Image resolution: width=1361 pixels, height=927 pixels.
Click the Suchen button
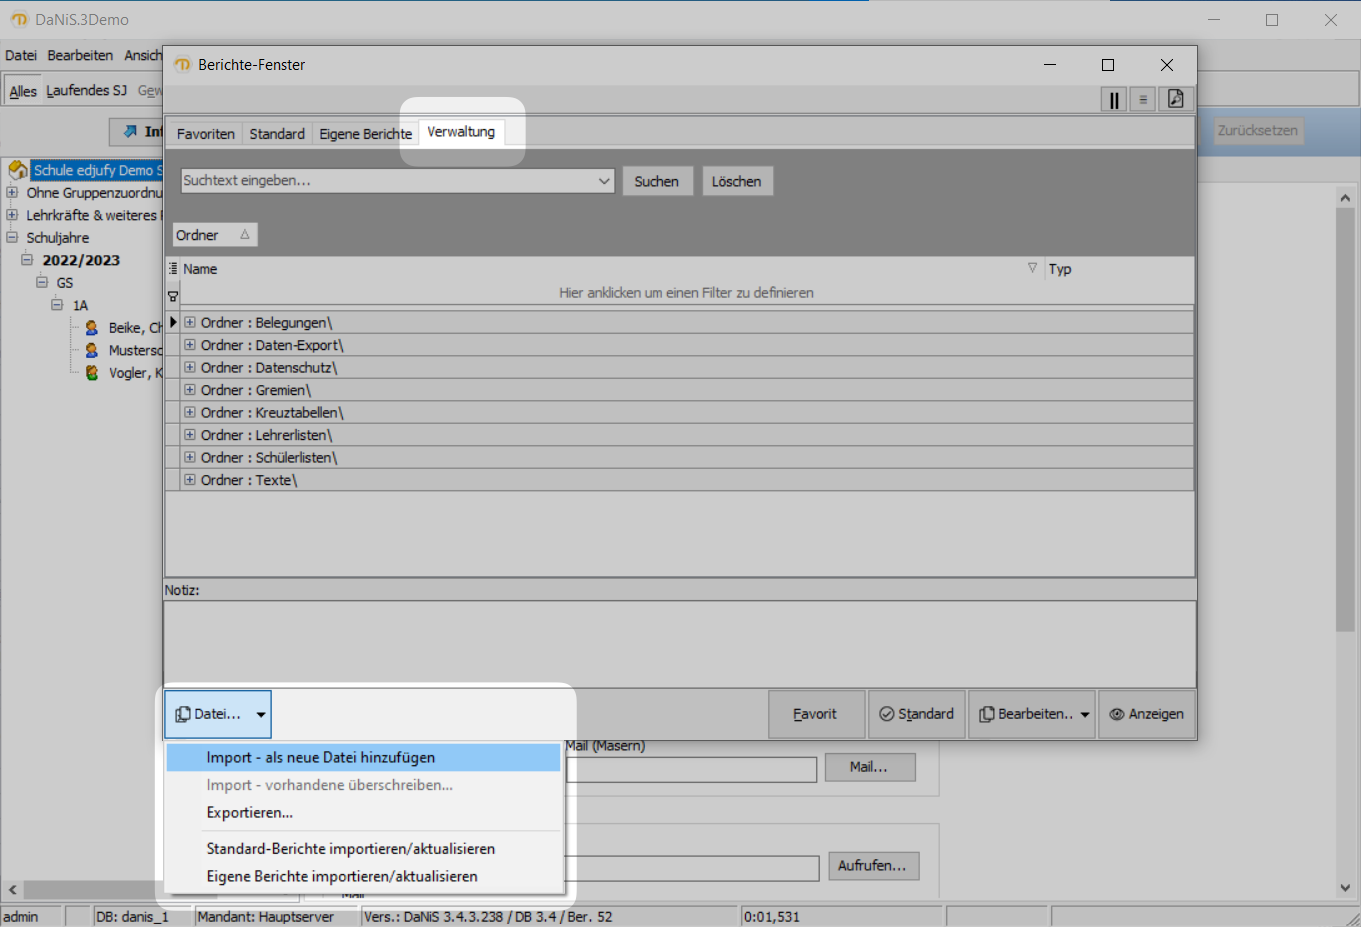(x=657, y=181)
